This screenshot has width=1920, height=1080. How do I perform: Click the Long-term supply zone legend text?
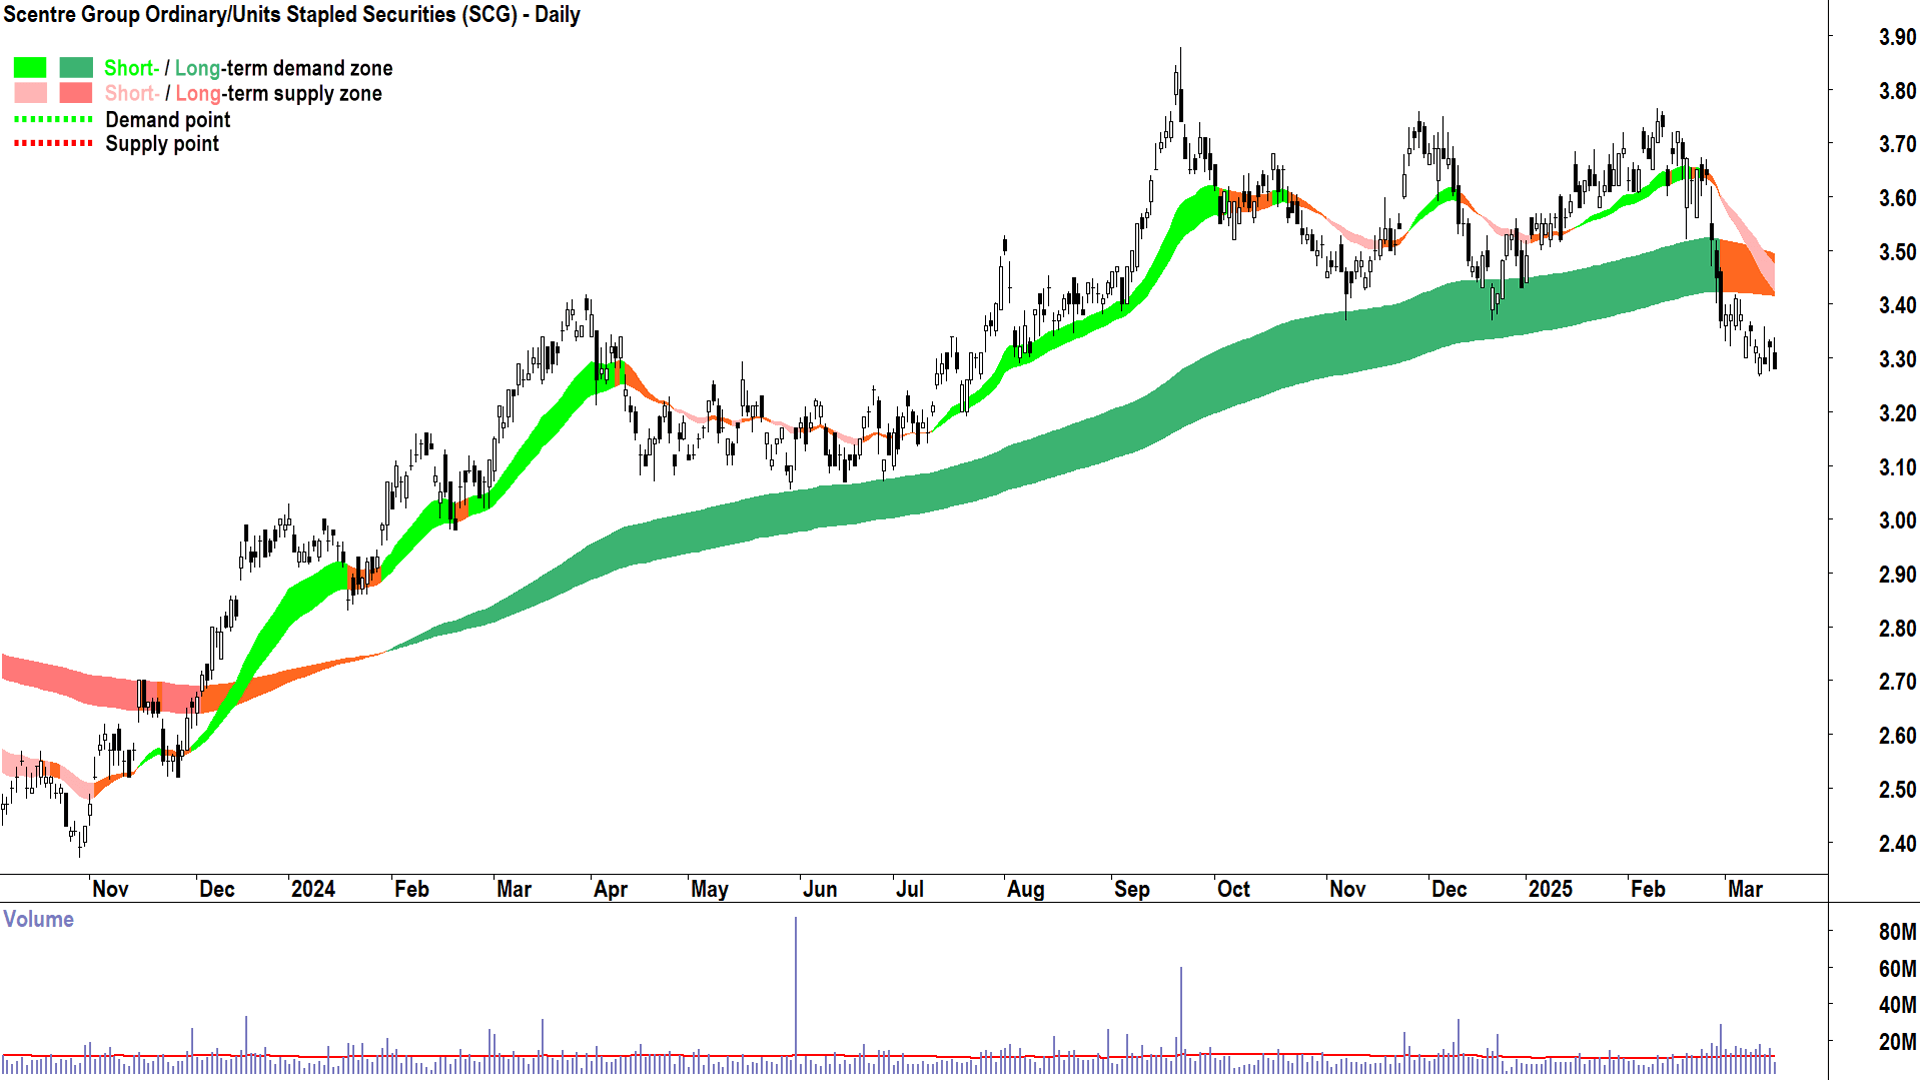278,93
